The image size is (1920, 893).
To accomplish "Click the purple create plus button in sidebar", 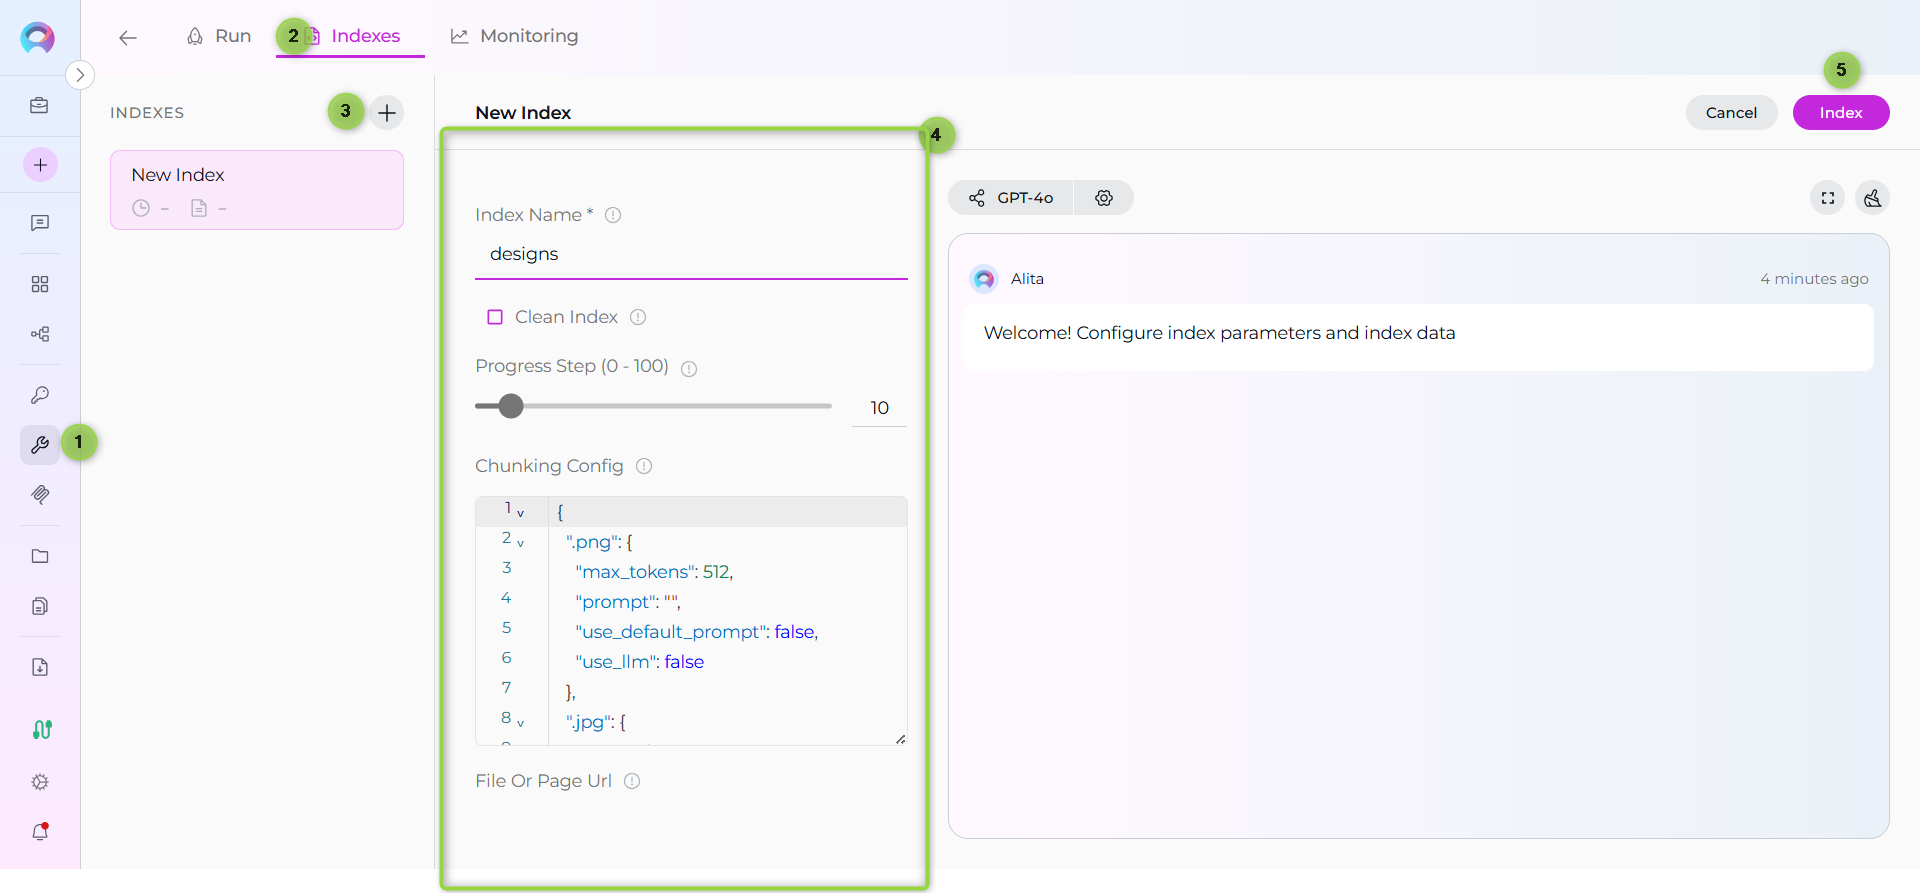I will (40, 165).
